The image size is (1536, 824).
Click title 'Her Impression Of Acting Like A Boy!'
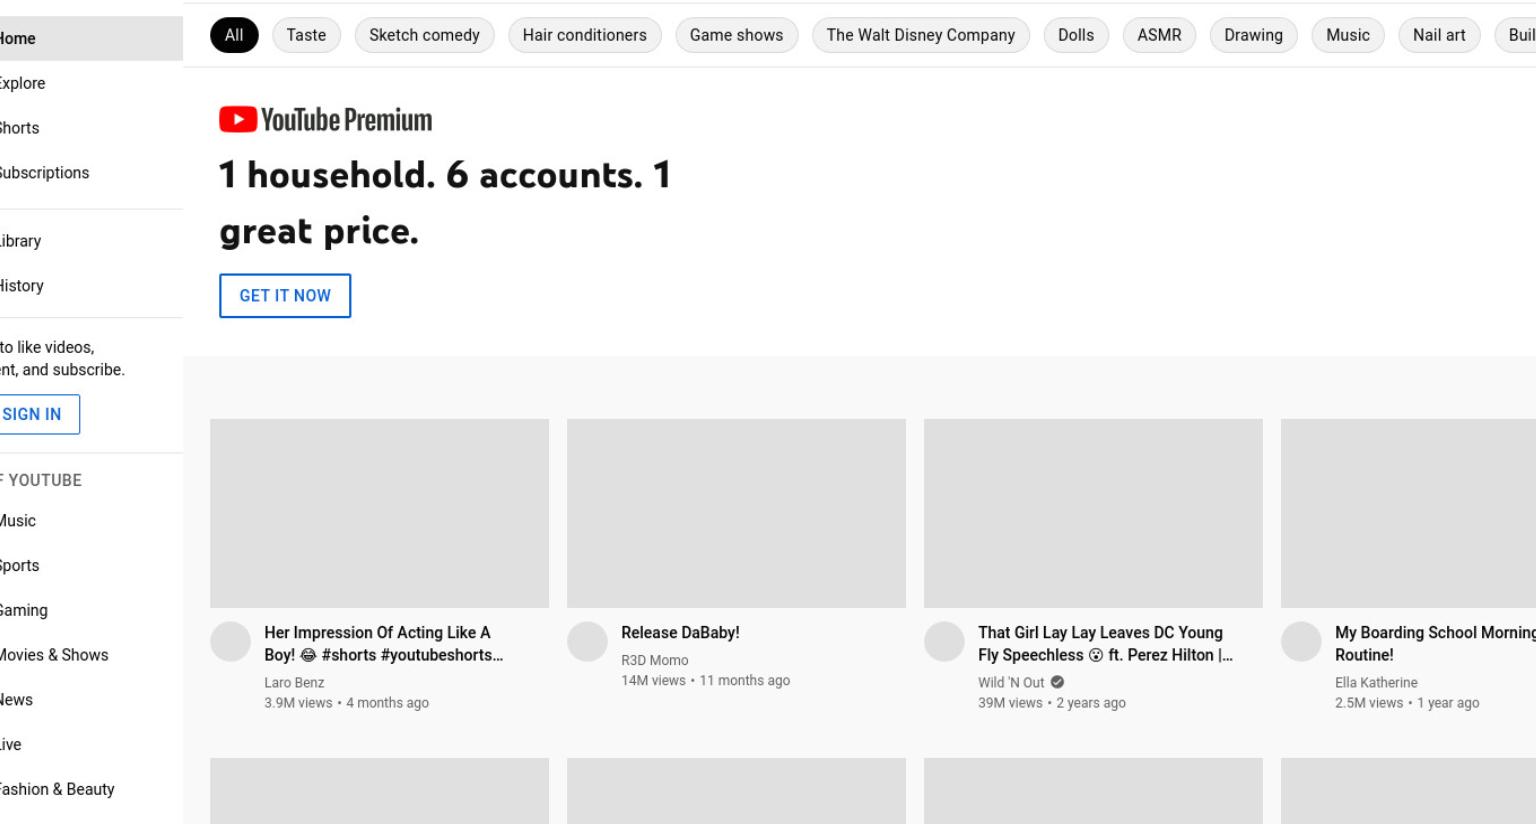[x=384, y=644]
